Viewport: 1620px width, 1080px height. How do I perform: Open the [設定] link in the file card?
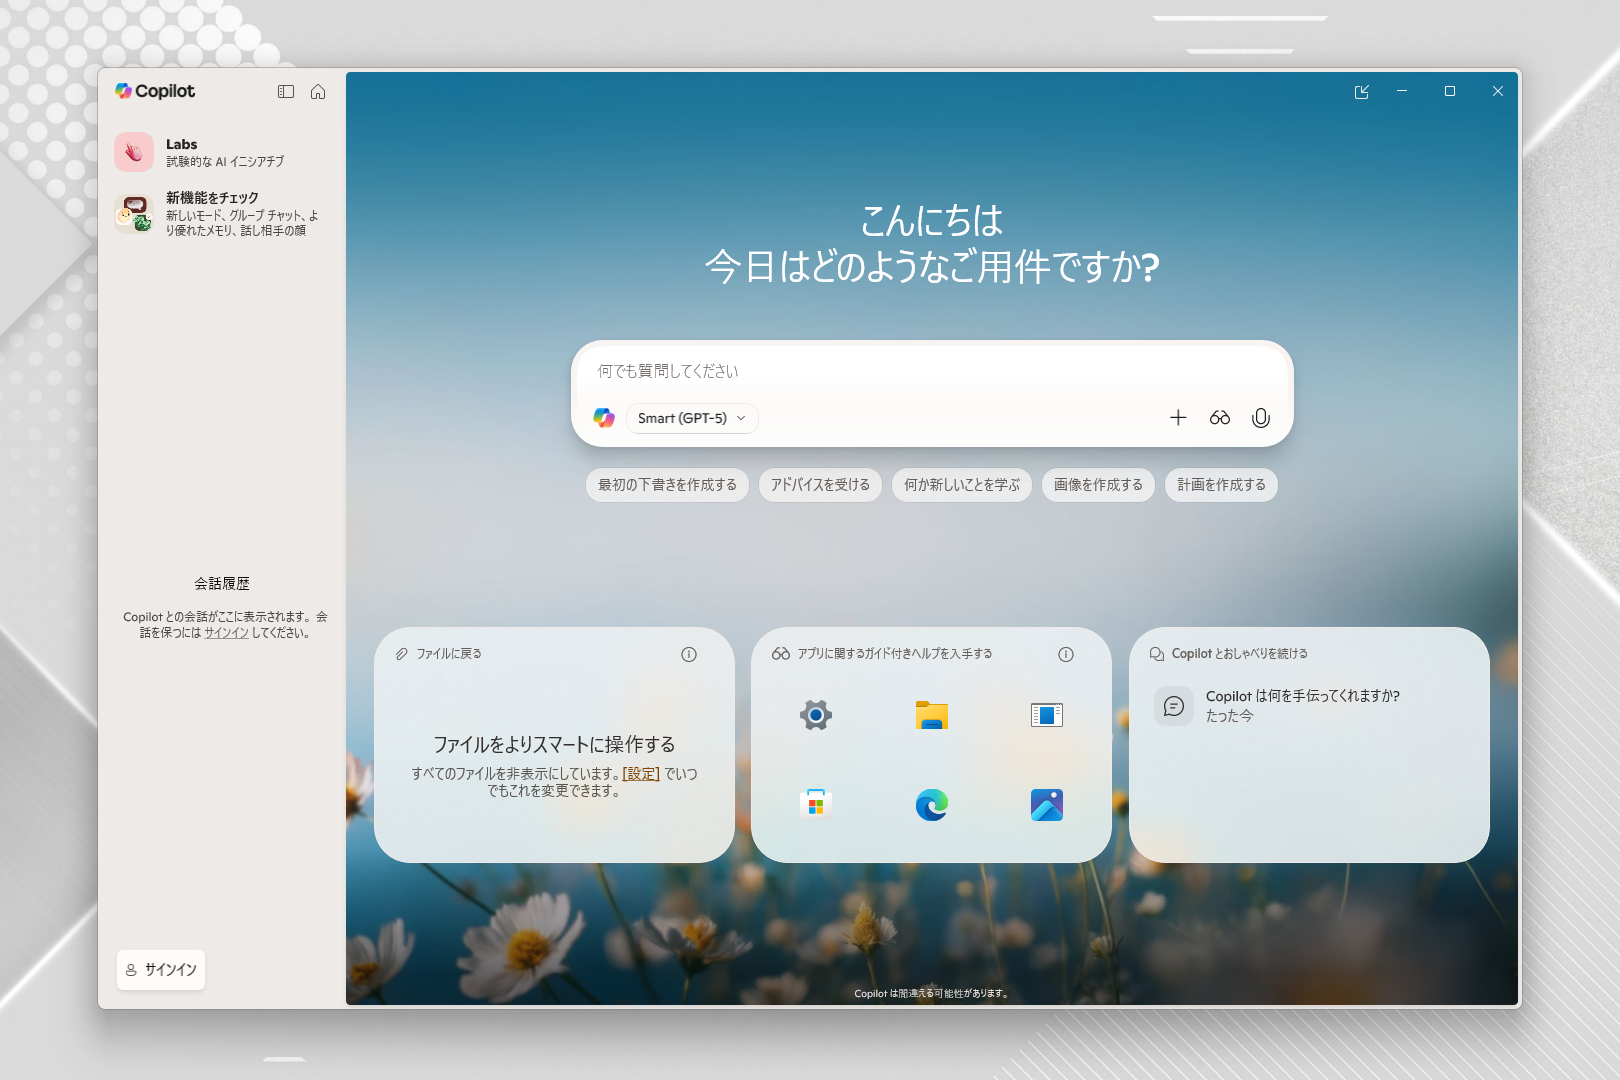[x=640, y=773]
